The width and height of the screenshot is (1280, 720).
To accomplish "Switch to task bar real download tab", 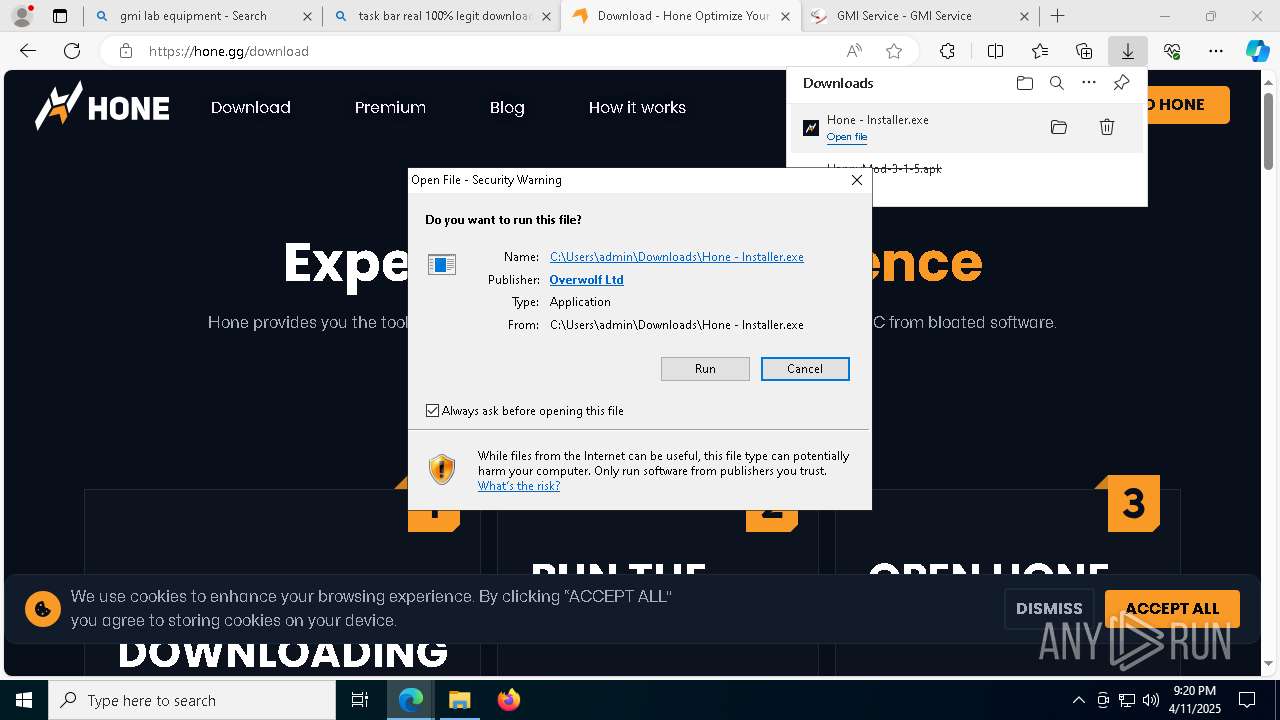I will 443,16.
